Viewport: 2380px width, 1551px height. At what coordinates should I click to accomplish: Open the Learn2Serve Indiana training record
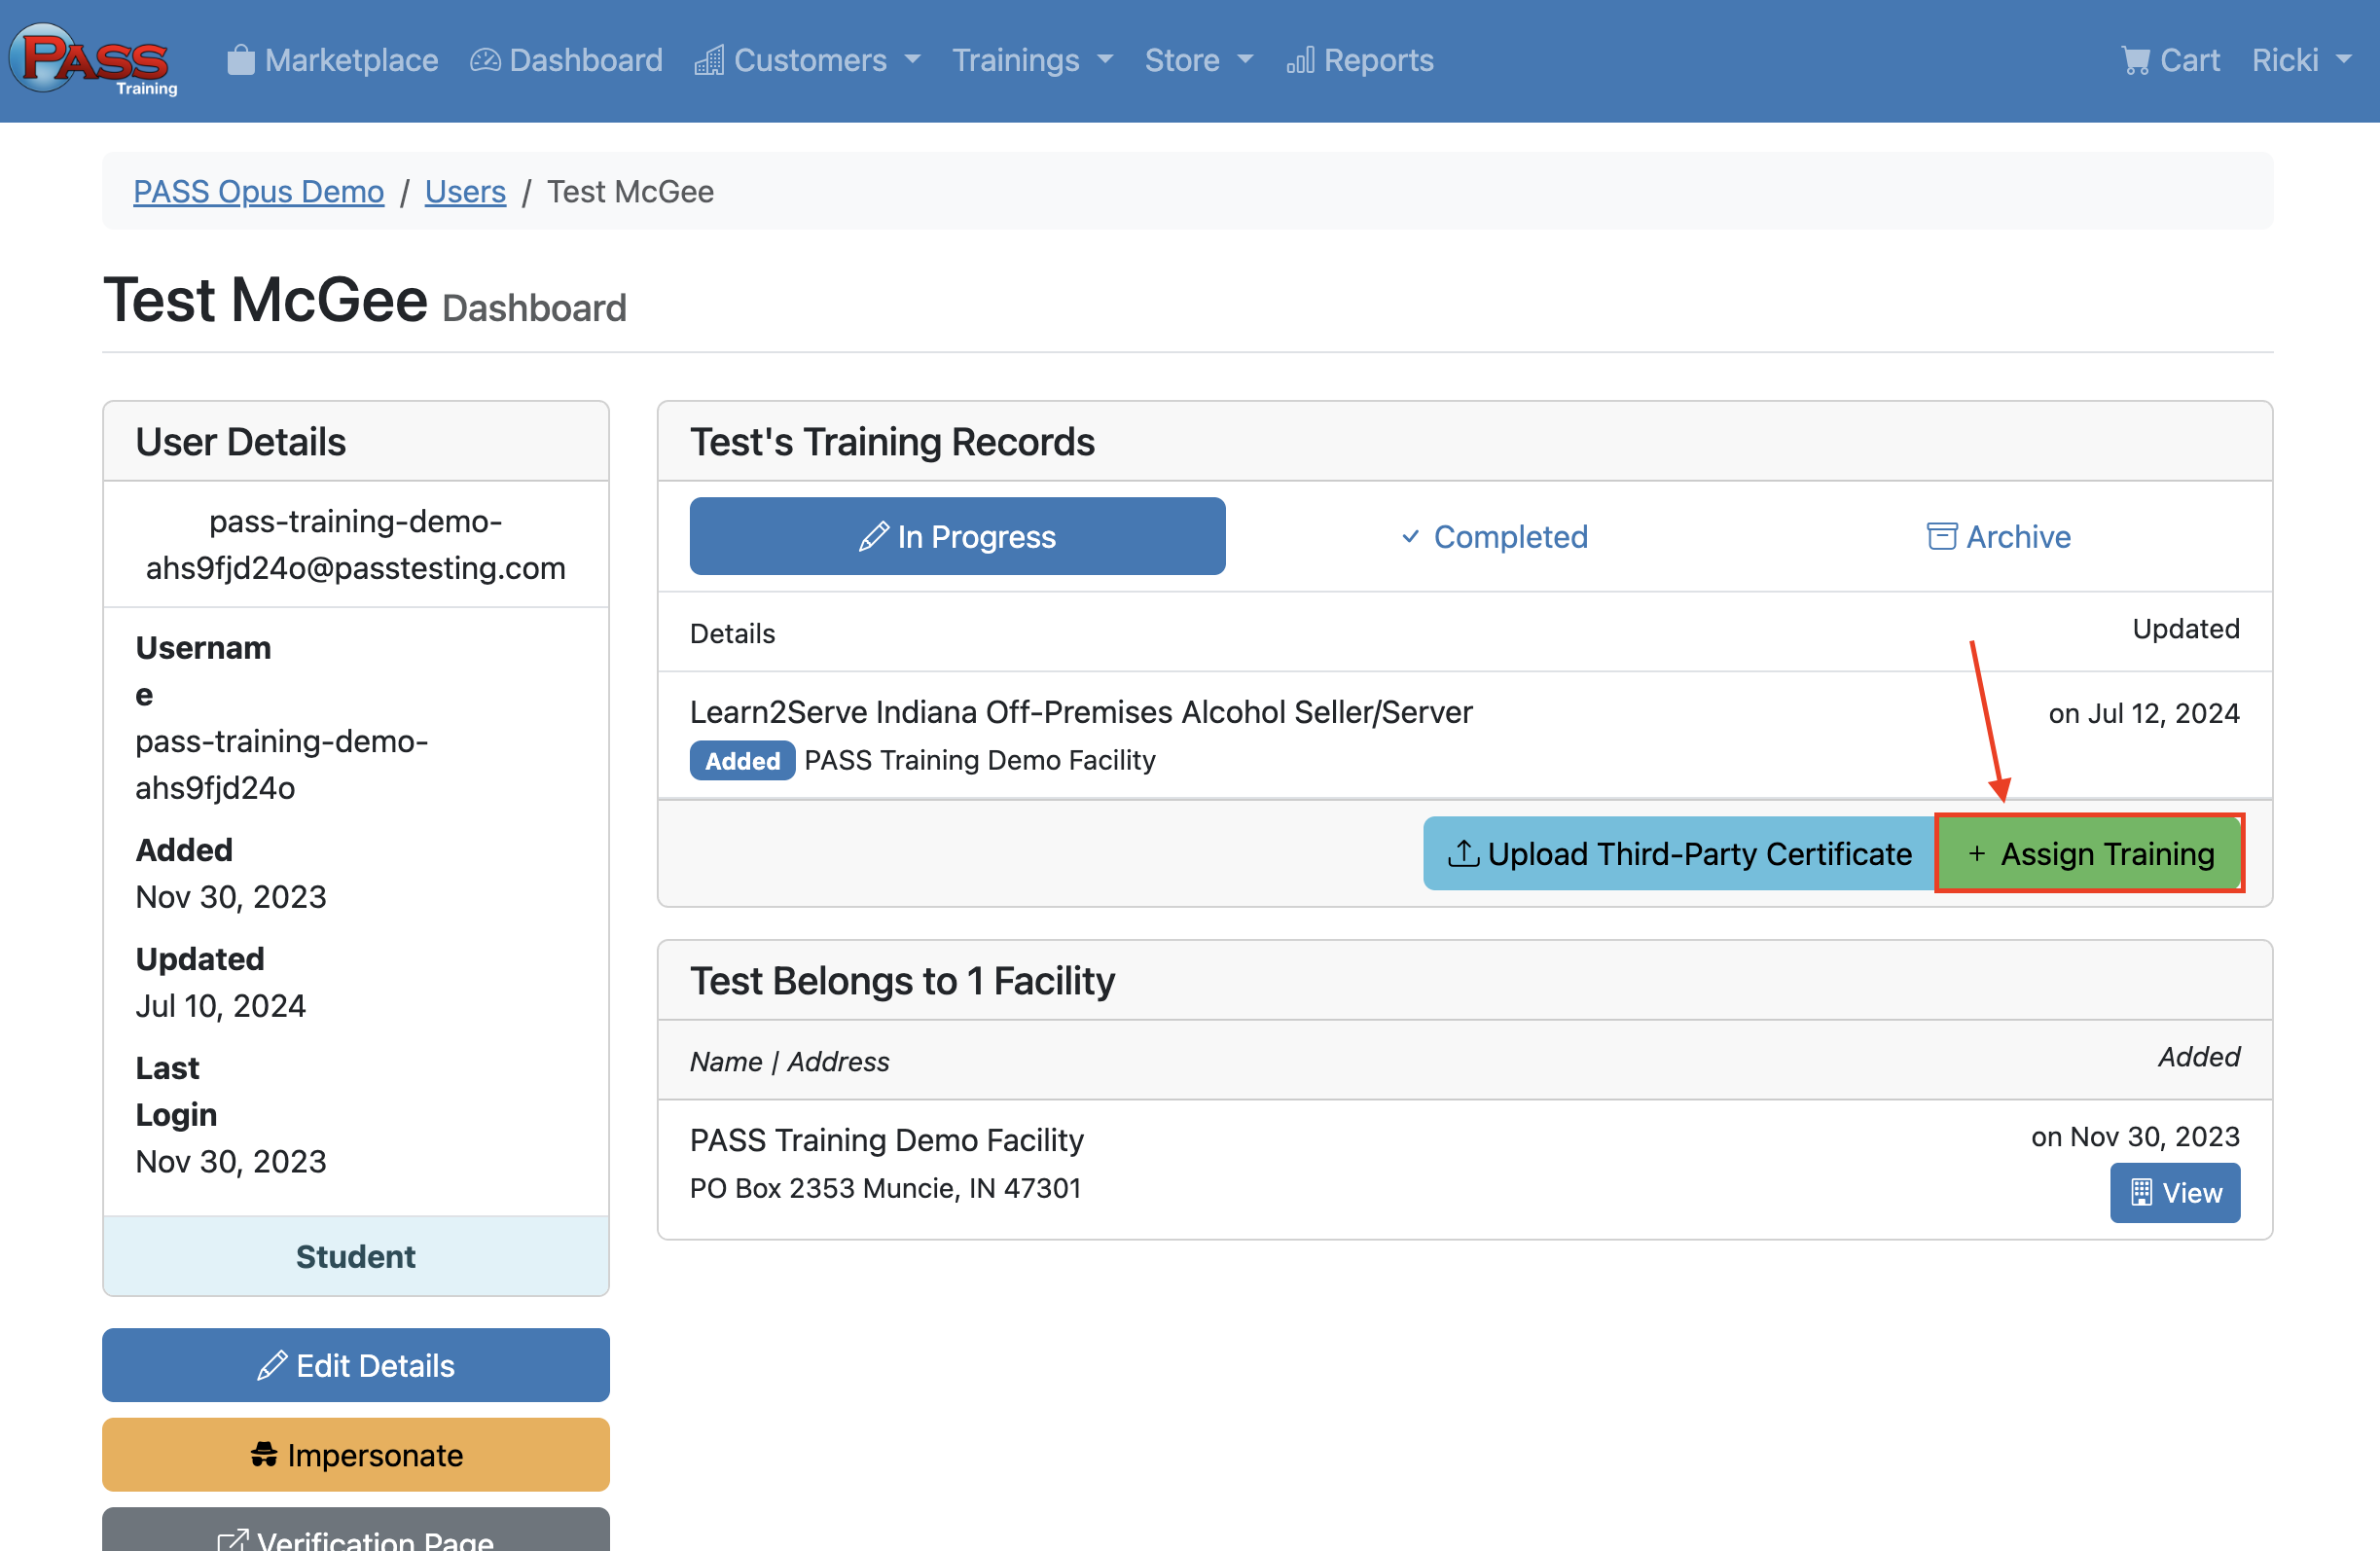[1080, 712]
